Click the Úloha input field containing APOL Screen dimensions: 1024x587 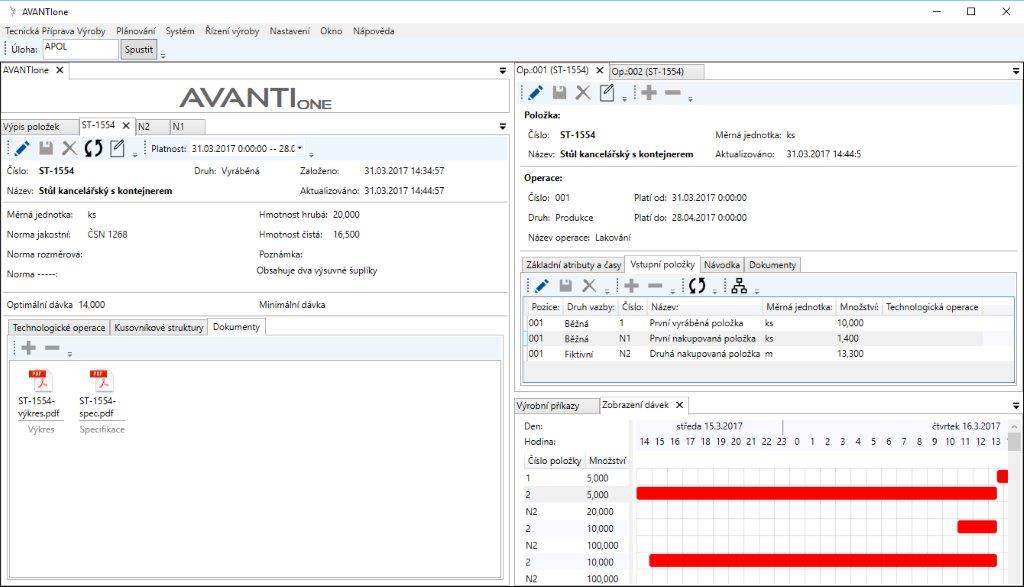click(x=80, y=49)
